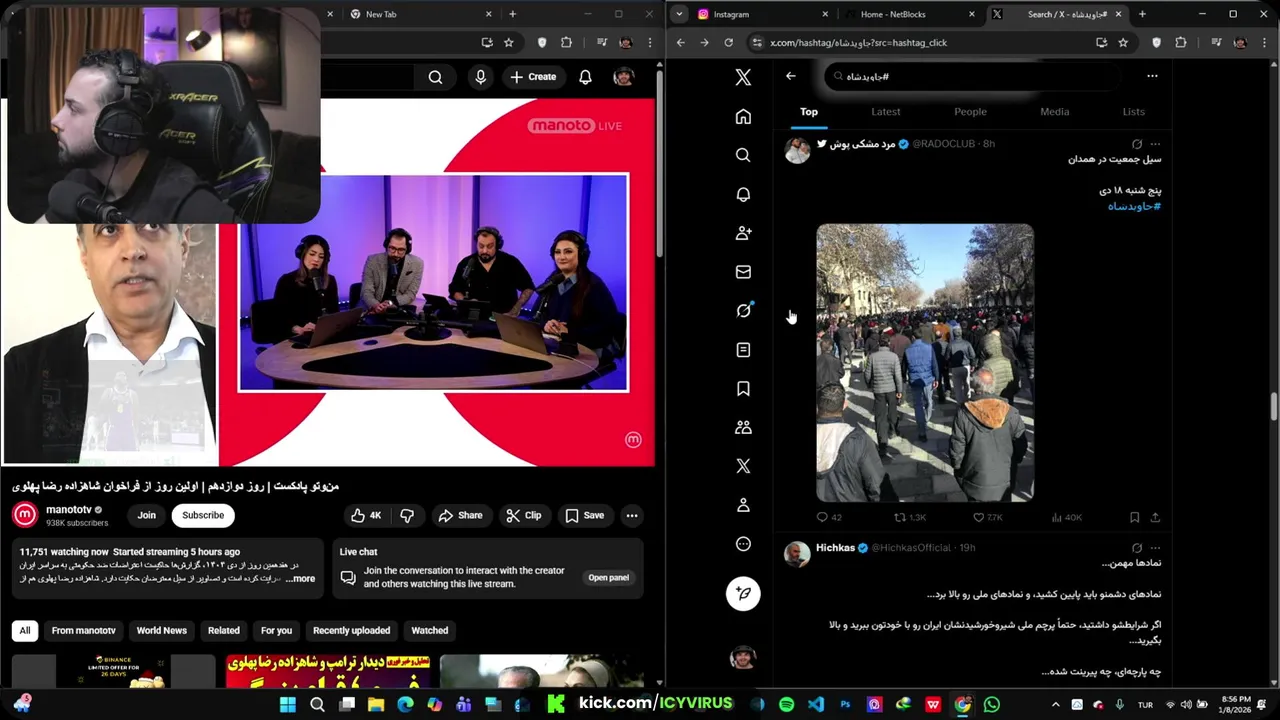View analytics of RADOCLUB post 40K
The image size is (1280, 720).
(1066, 517)
